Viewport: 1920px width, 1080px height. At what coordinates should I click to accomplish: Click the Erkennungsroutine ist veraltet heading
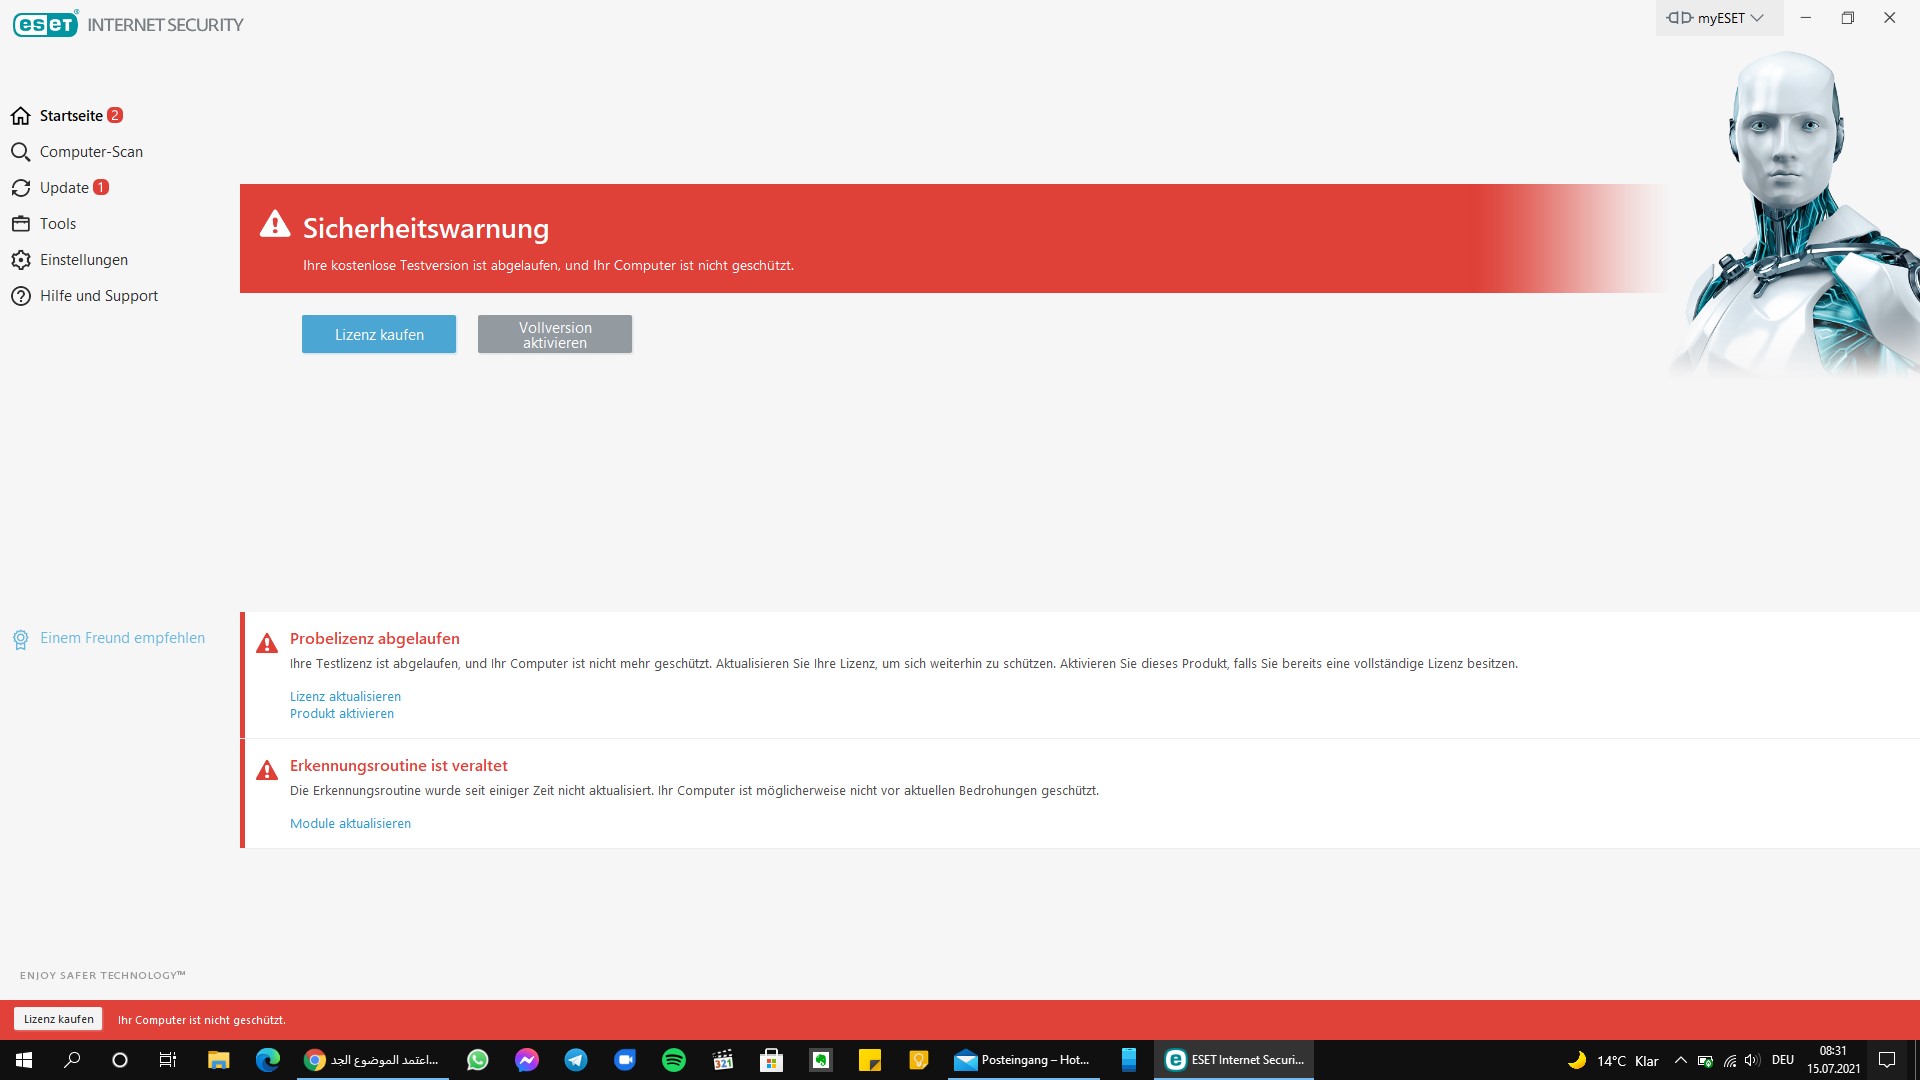coord(399,766)
